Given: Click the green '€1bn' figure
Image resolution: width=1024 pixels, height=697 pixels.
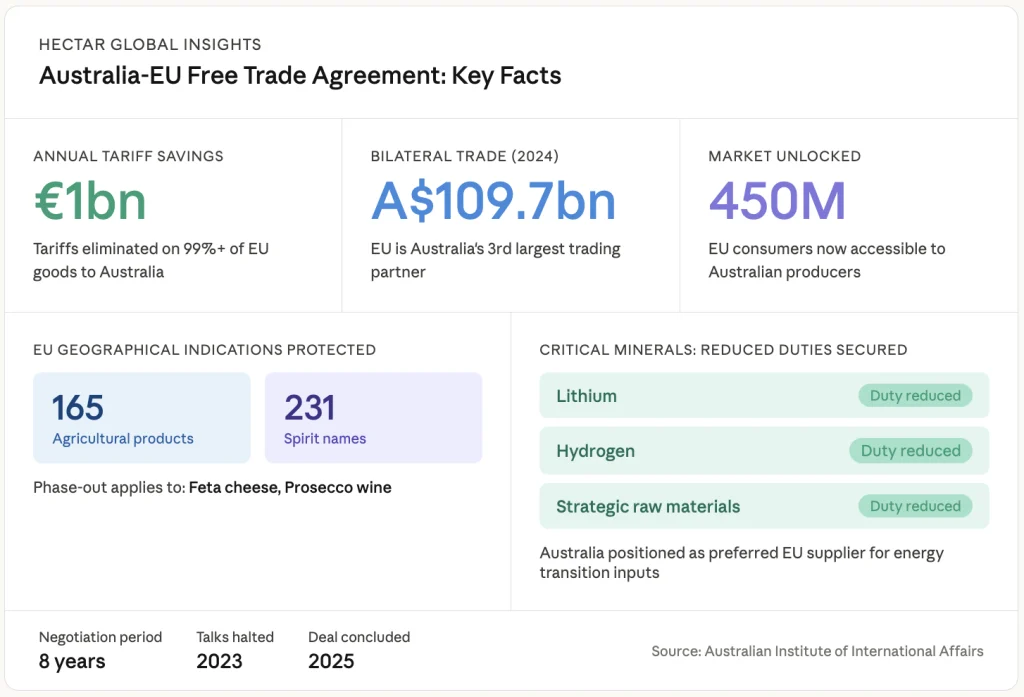Looking at the screenshot, I should point(89,201).
